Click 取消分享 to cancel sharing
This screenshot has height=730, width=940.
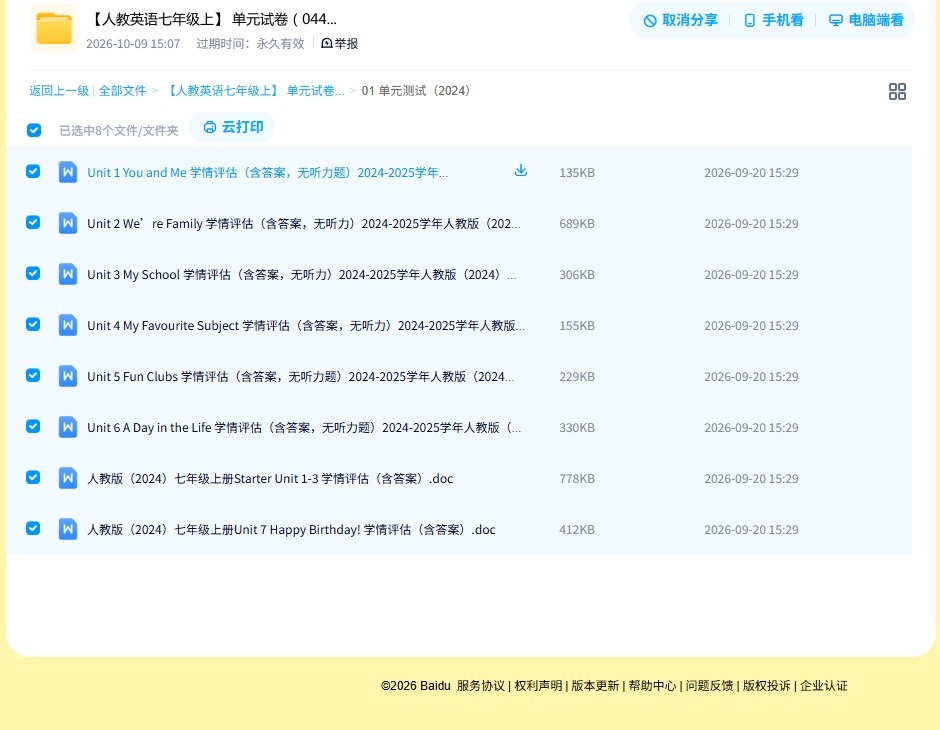point(680,20)
